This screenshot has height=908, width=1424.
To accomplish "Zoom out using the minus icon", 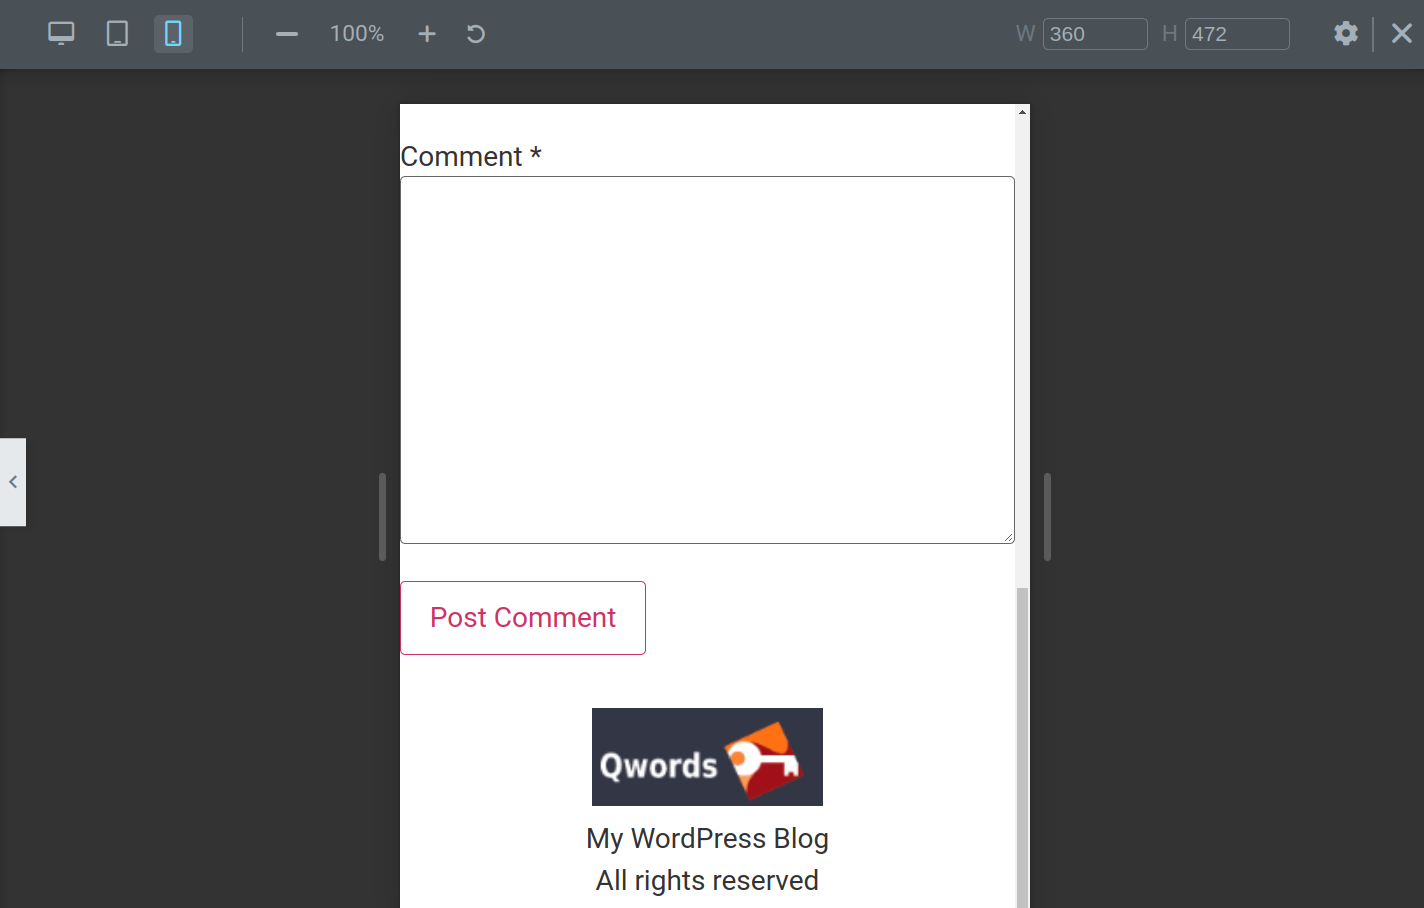I will (287, 34).
